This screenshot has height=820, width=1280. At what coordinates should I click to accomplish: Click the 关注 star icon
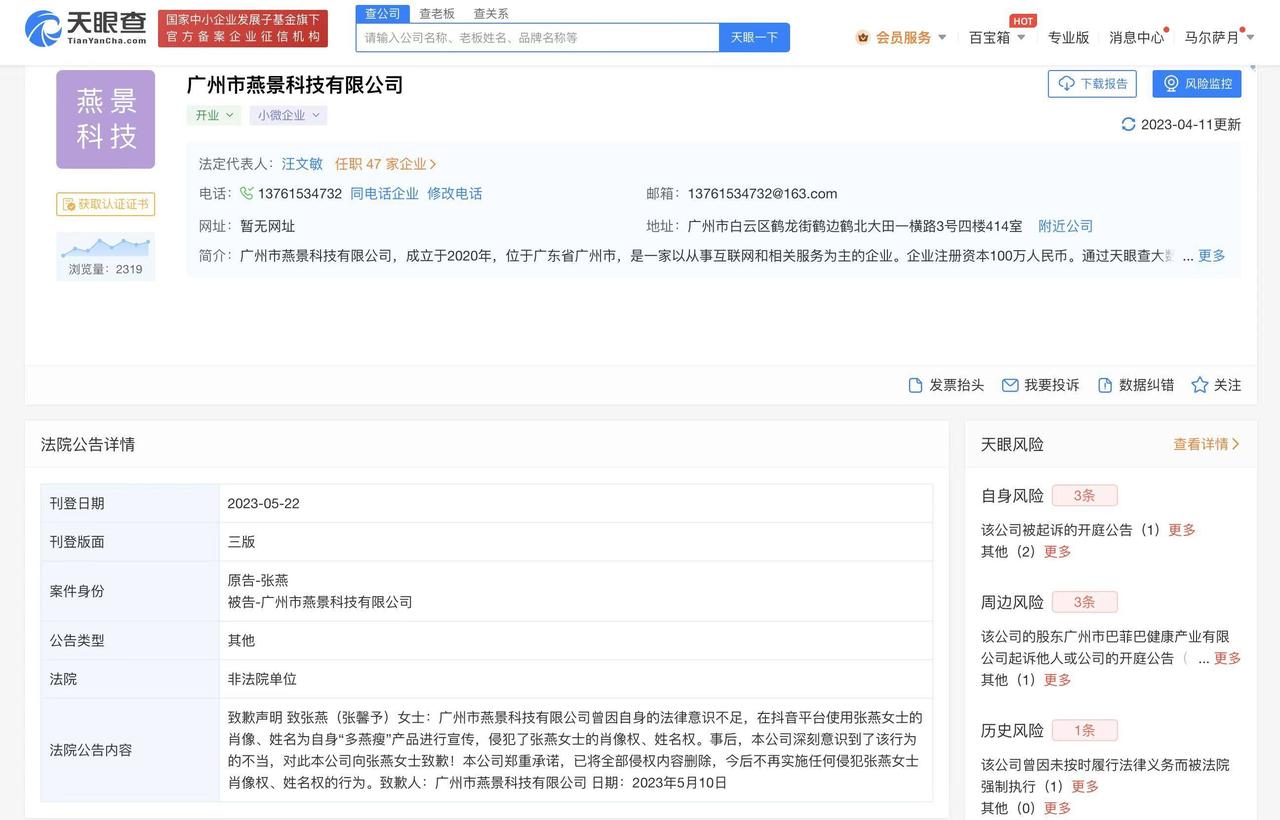(x=1200, y=385)
